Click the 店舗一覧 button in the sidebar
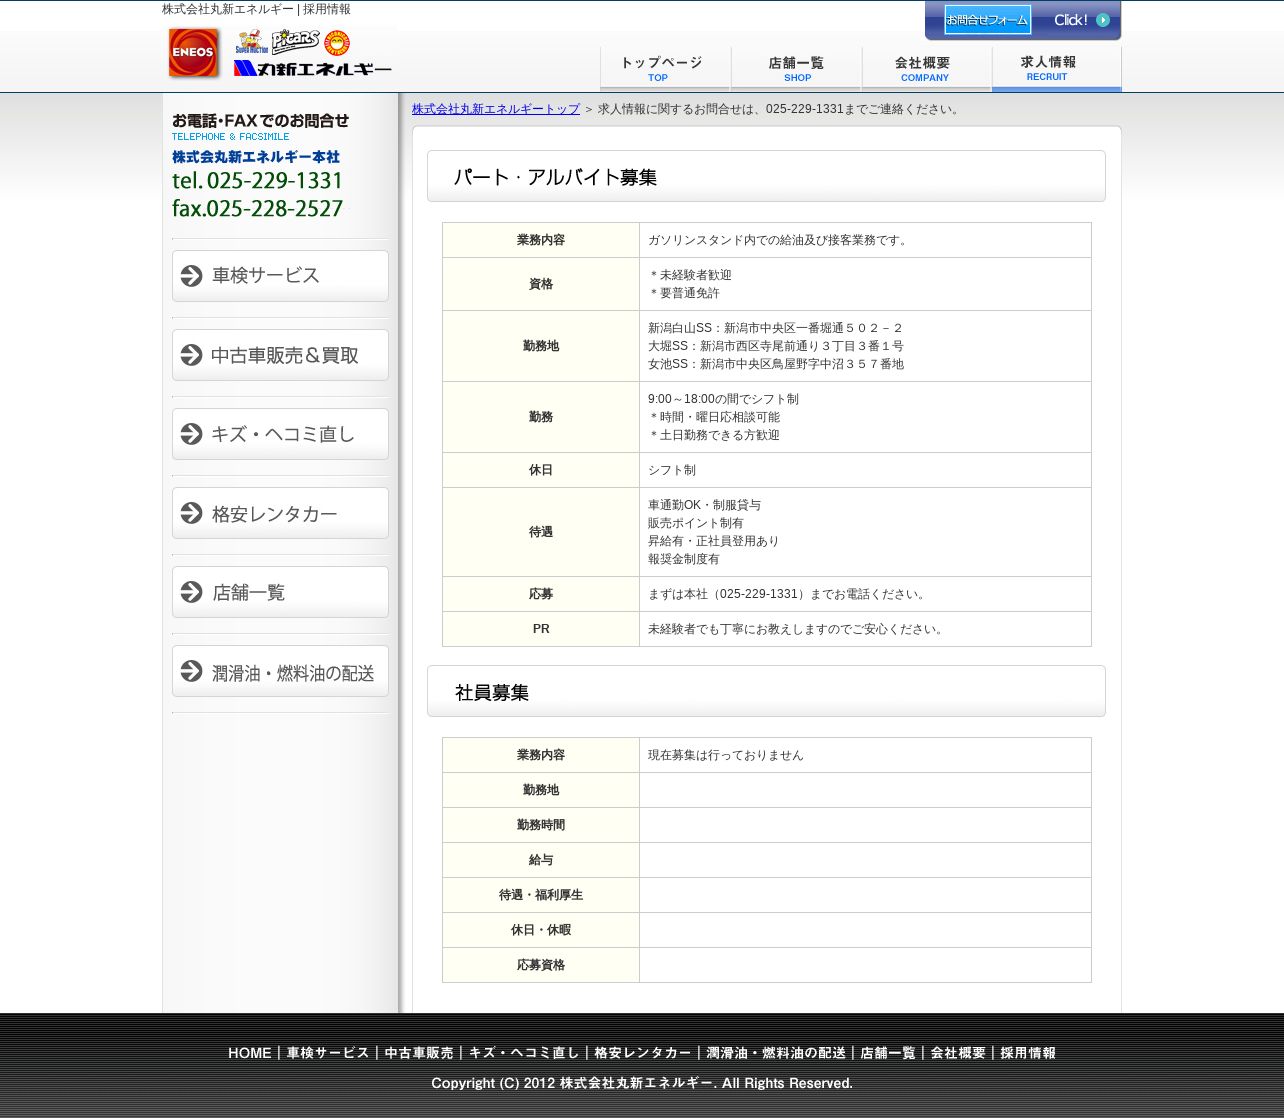 pos(280,592)
